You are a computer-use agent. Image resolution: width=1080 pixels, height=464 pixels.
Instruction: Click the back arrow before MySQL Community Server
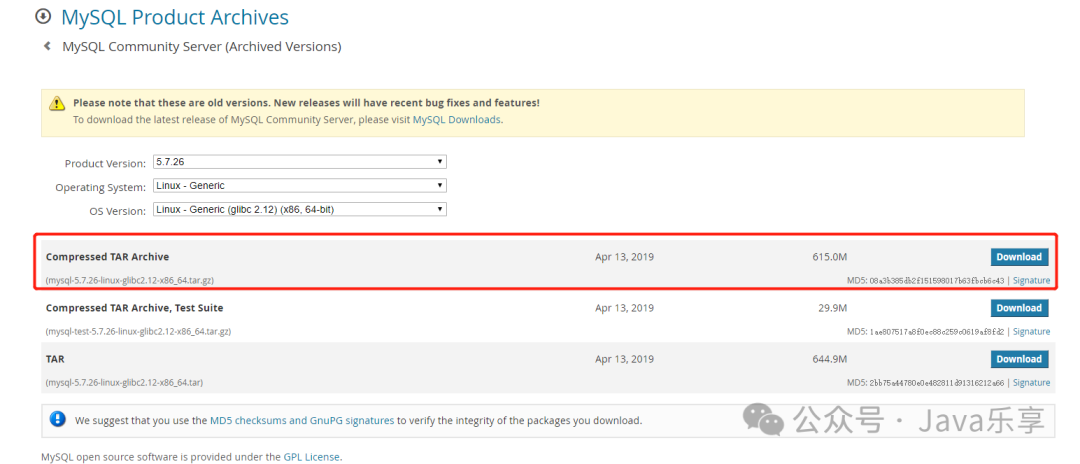[x=47, y=46]
